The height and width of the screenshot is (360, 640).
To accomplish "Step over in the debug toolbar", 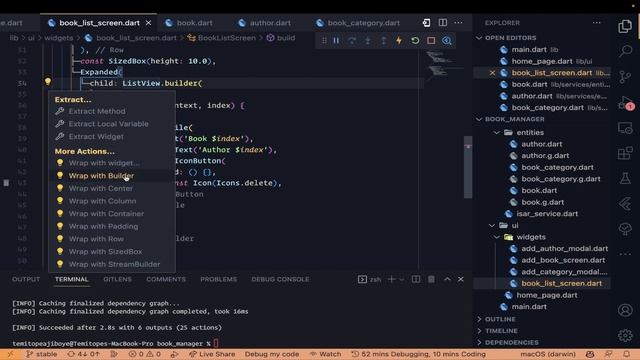I will [352, 40].
